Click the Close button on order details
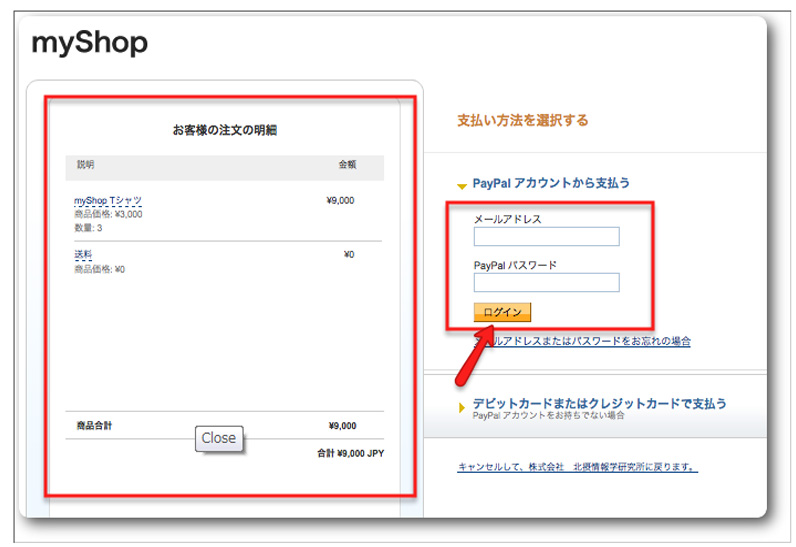Screen dimensions: 796x547 219,438
